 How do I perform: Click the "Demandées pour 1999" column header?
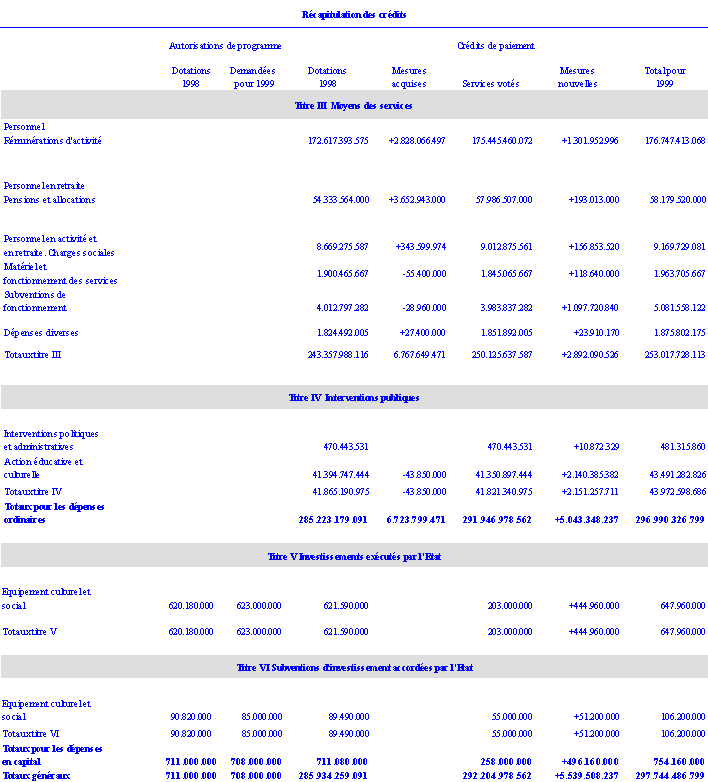[x=252, y=77]
